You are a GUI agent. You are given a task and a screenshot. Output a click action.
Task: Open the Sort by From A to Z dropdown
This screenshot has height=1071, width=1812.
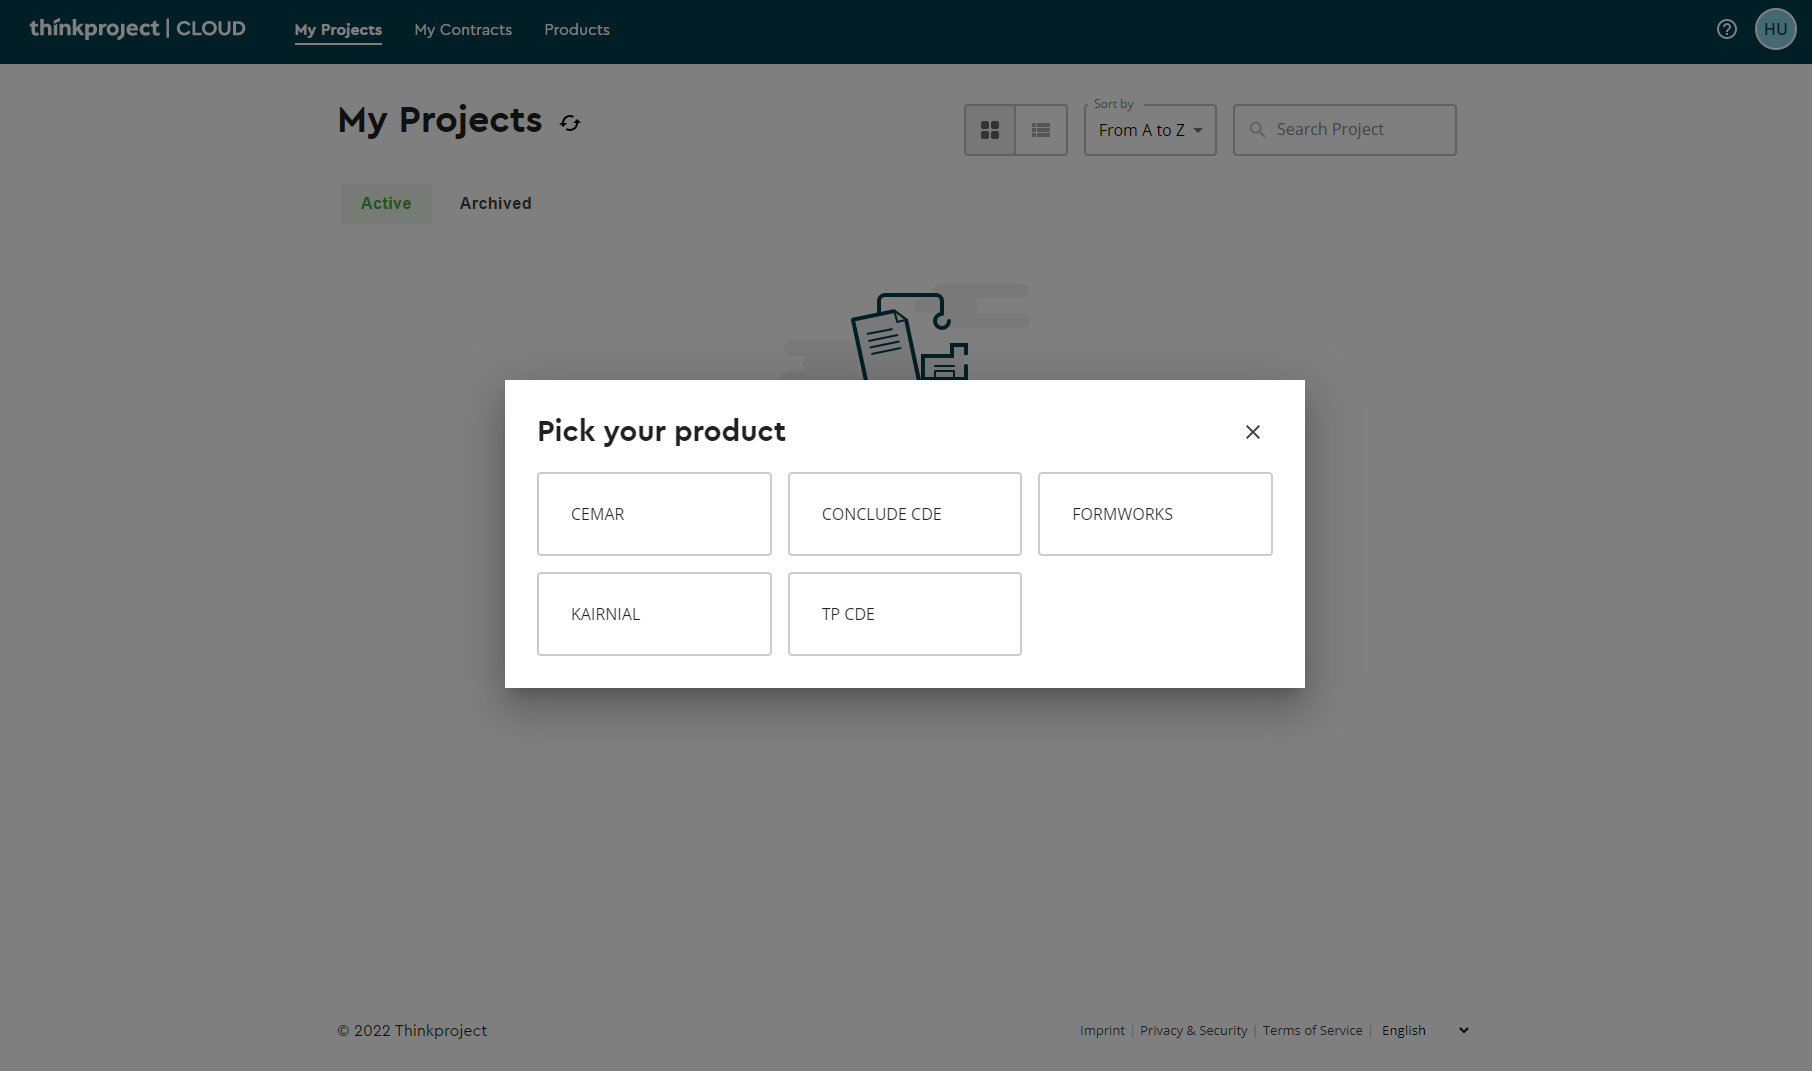click(x=1150, y=130)
